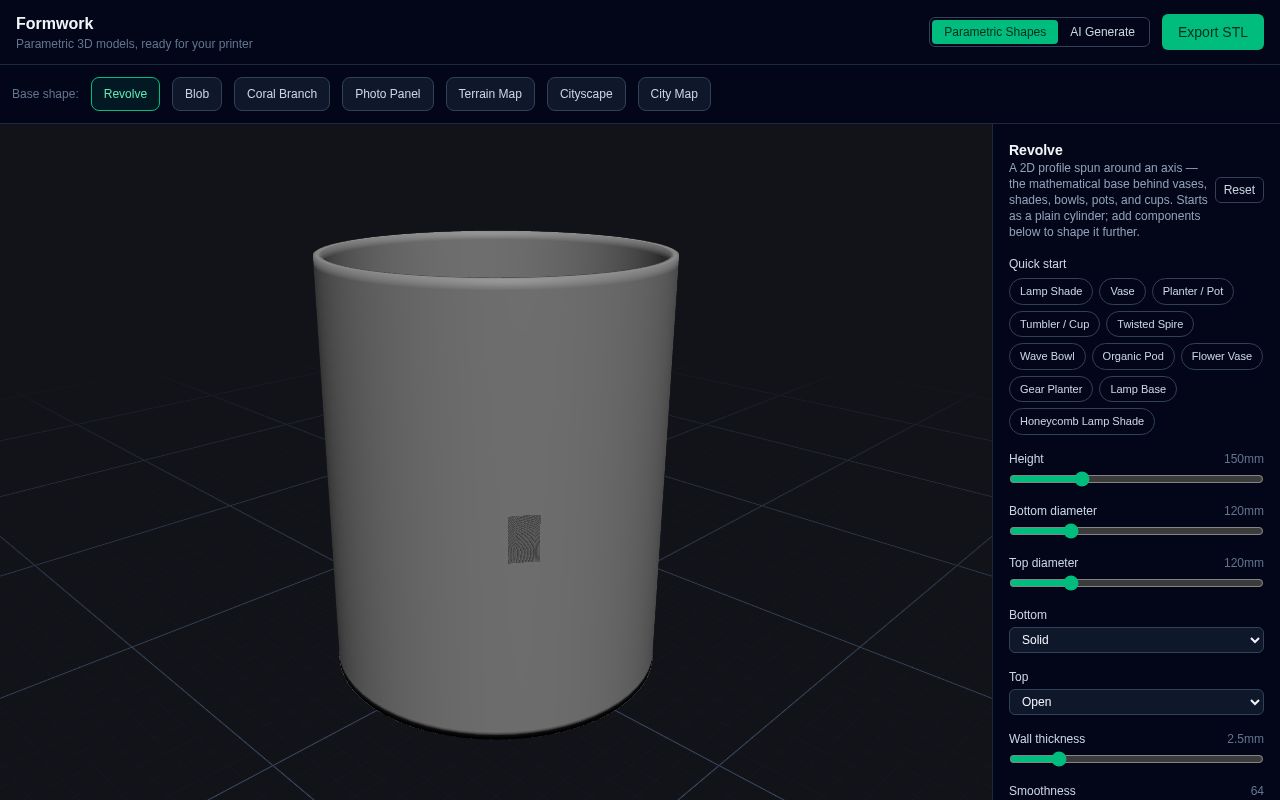
Task: Click the Smoothness label
Action: [x=1042, y=791]
